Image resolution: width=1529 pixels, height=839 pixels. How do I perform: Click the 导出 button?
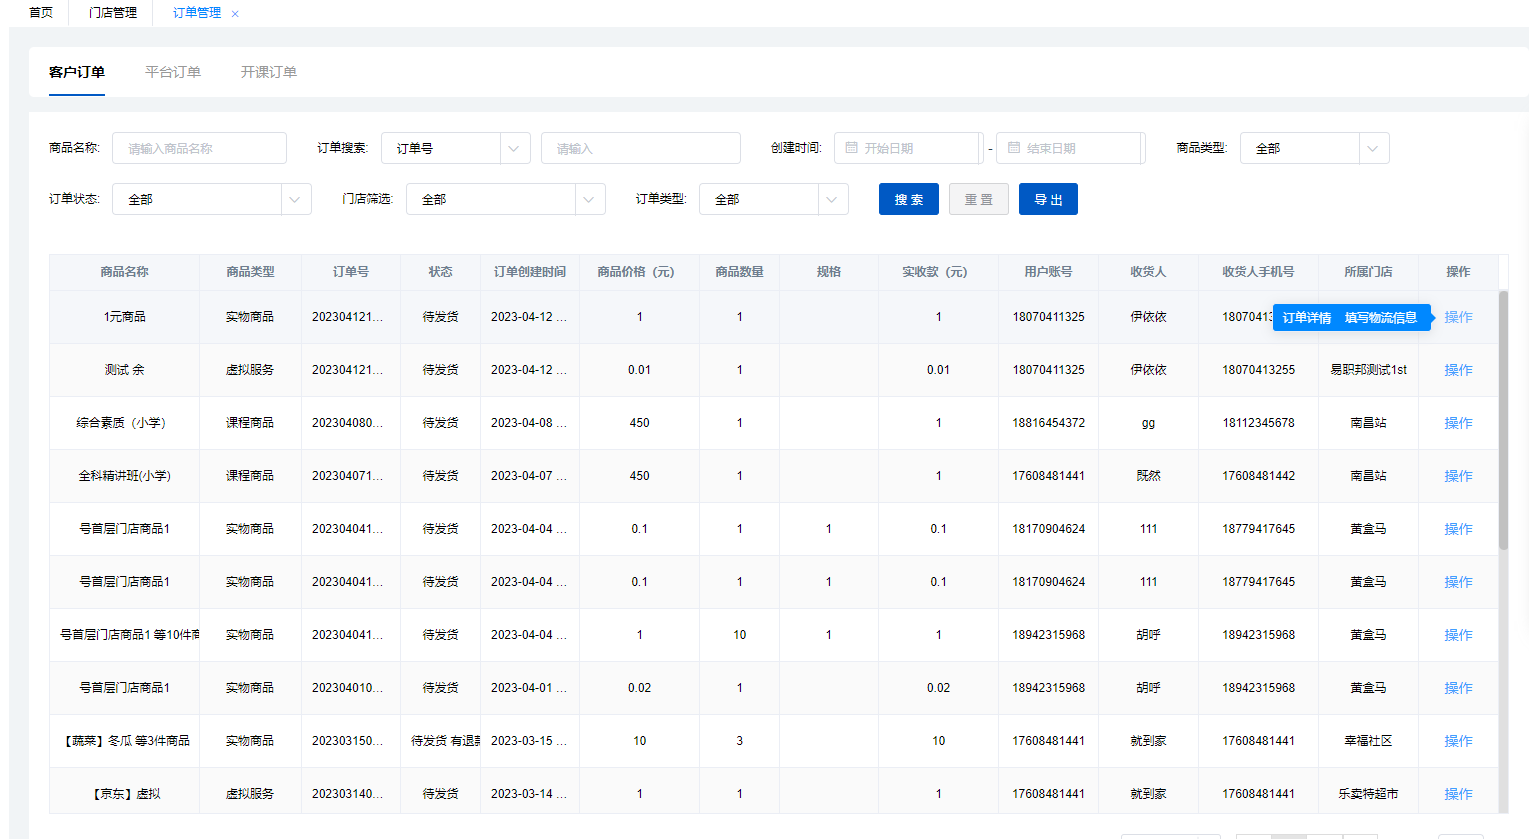click(x=1048, y=199)
